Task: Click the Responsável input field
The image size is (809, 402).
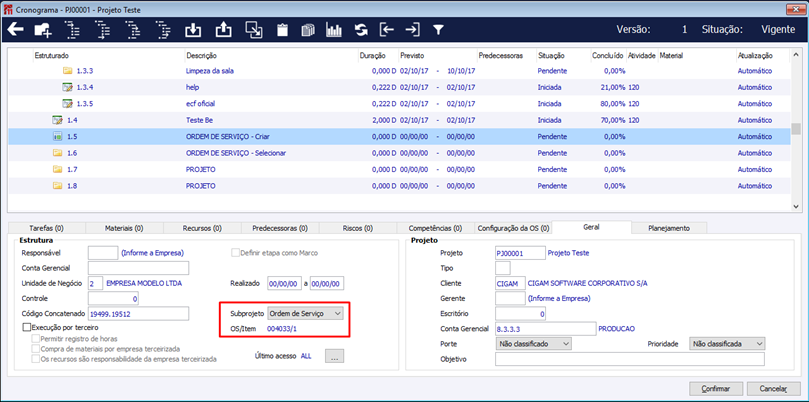Action: click(103, 253)
